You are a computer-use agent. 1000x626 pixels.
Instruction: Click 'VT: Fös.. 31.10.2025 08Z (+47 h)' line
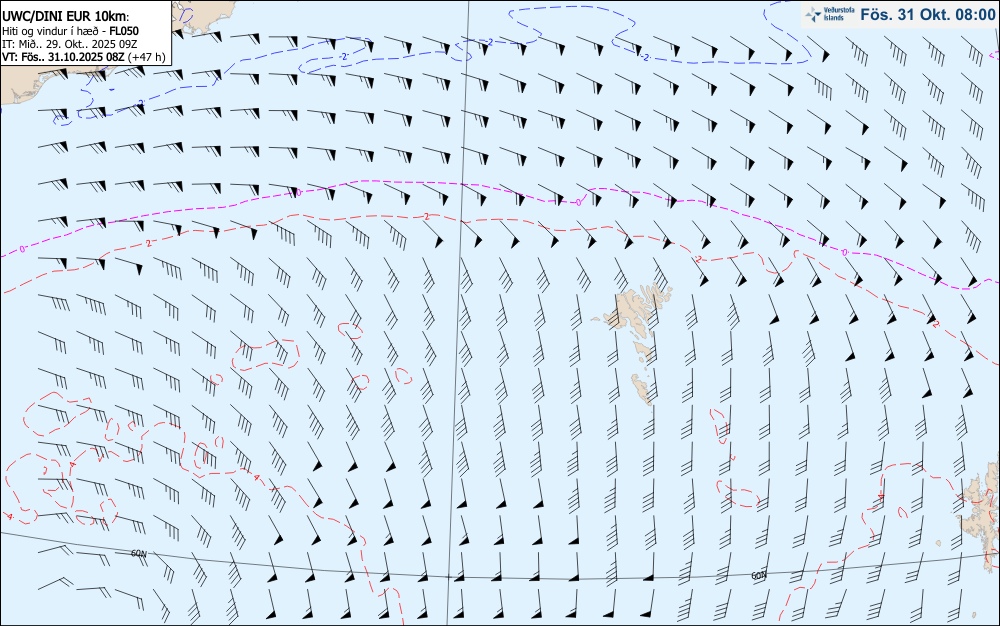coord(84,57)
